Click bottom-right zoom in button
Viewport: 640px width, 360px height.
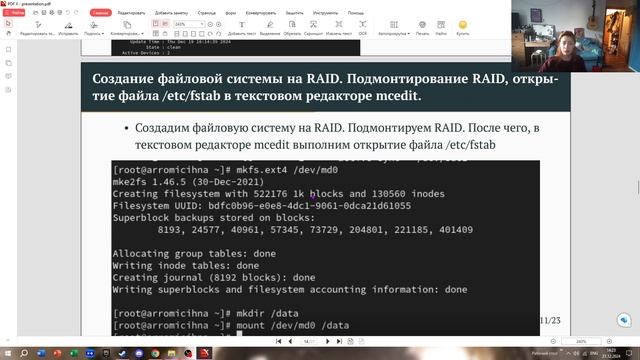609,341
